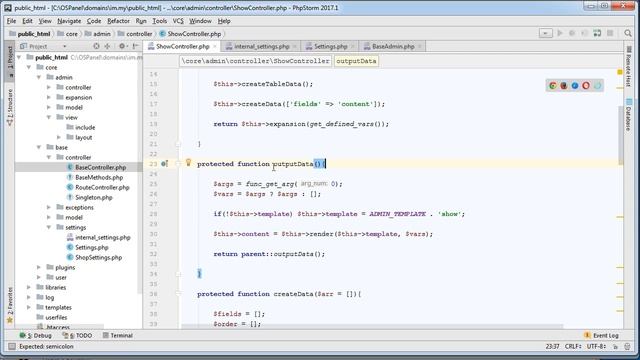Open the Remote Host side panel
Screen dimensions: 640x360
tap(629, 67)
